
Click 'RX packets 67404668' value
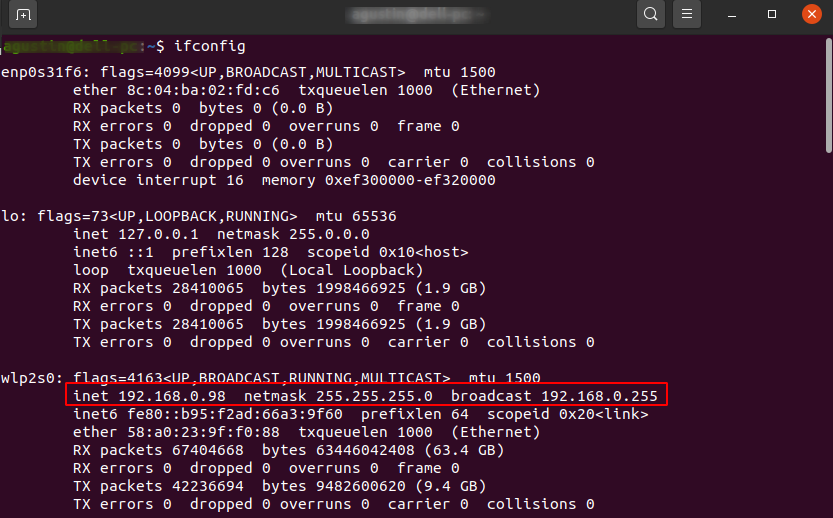click(158, 451)
